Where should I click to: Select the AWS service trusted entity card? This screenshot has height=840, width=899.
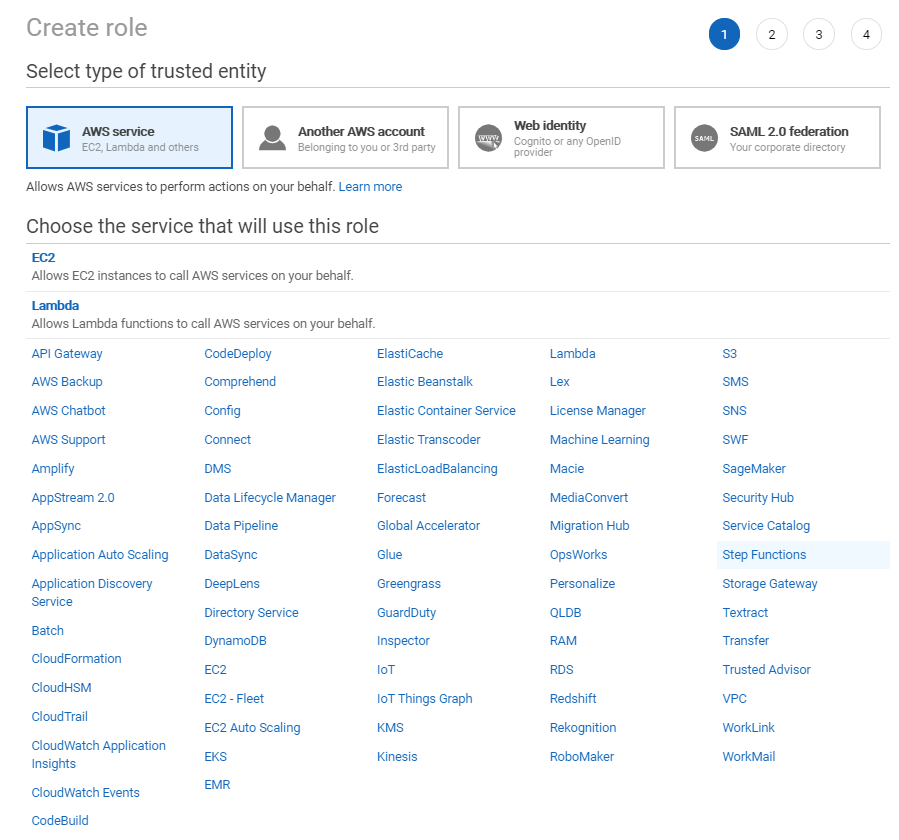[x=130, y=138]
